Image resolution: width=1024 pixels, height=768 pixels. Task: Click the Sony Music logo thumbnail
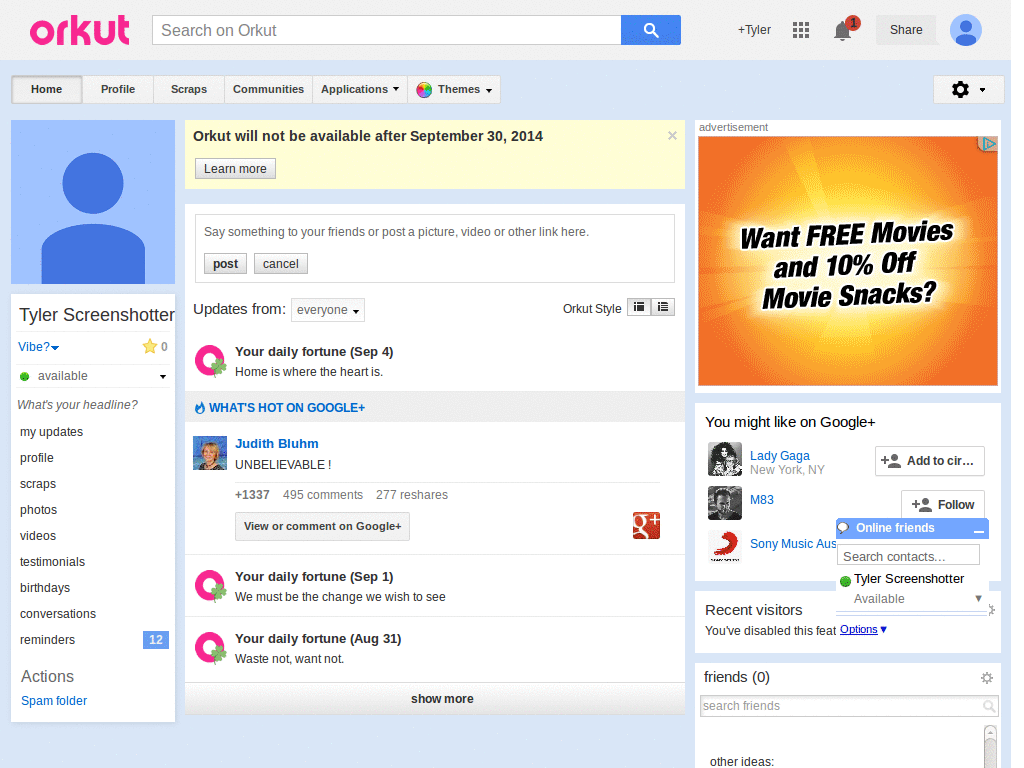724,546
